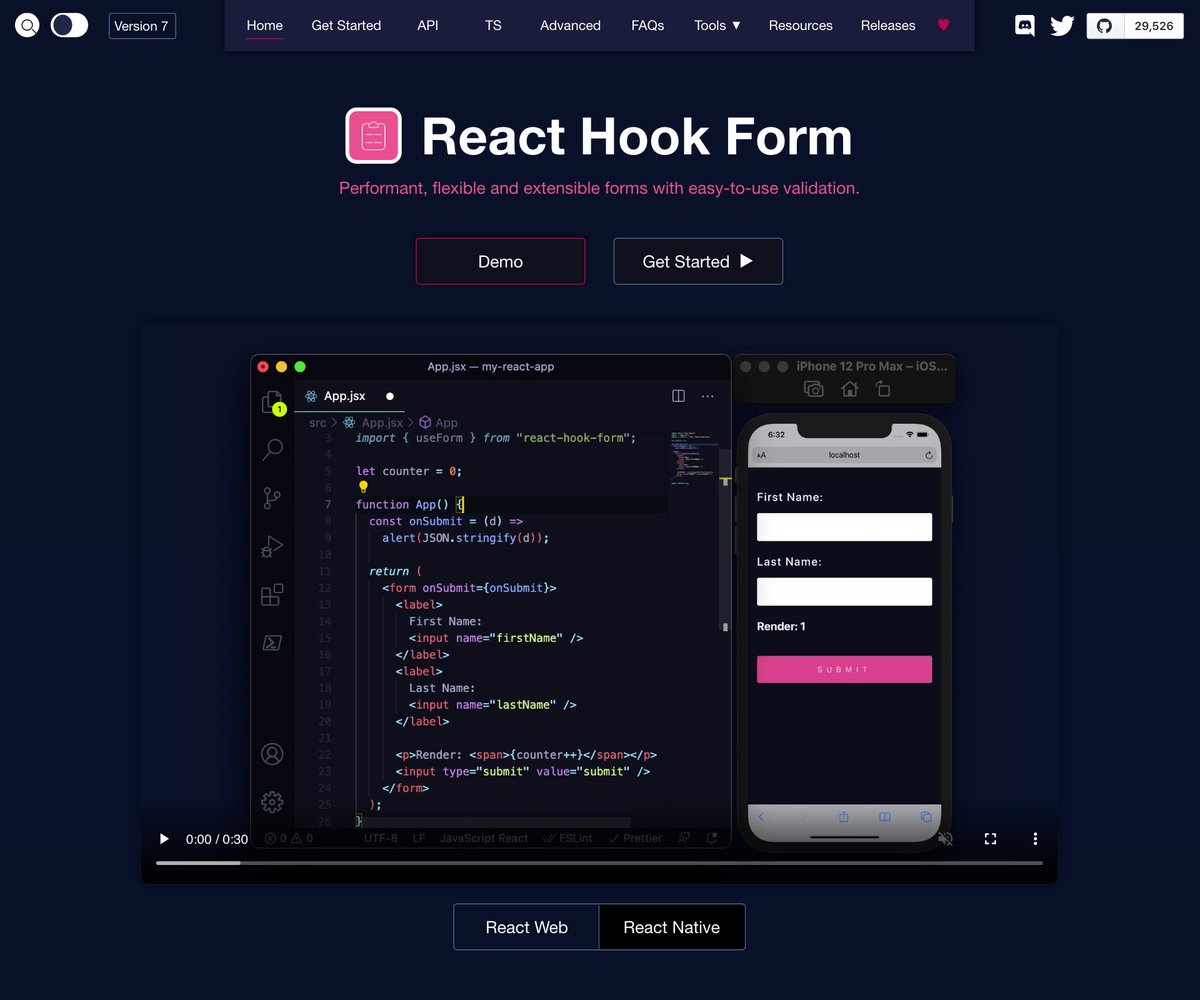Viewport: 1200px width, 1000px height.
Task: Open Source Control icon in VS Code
Action: [x=272, y=498]
